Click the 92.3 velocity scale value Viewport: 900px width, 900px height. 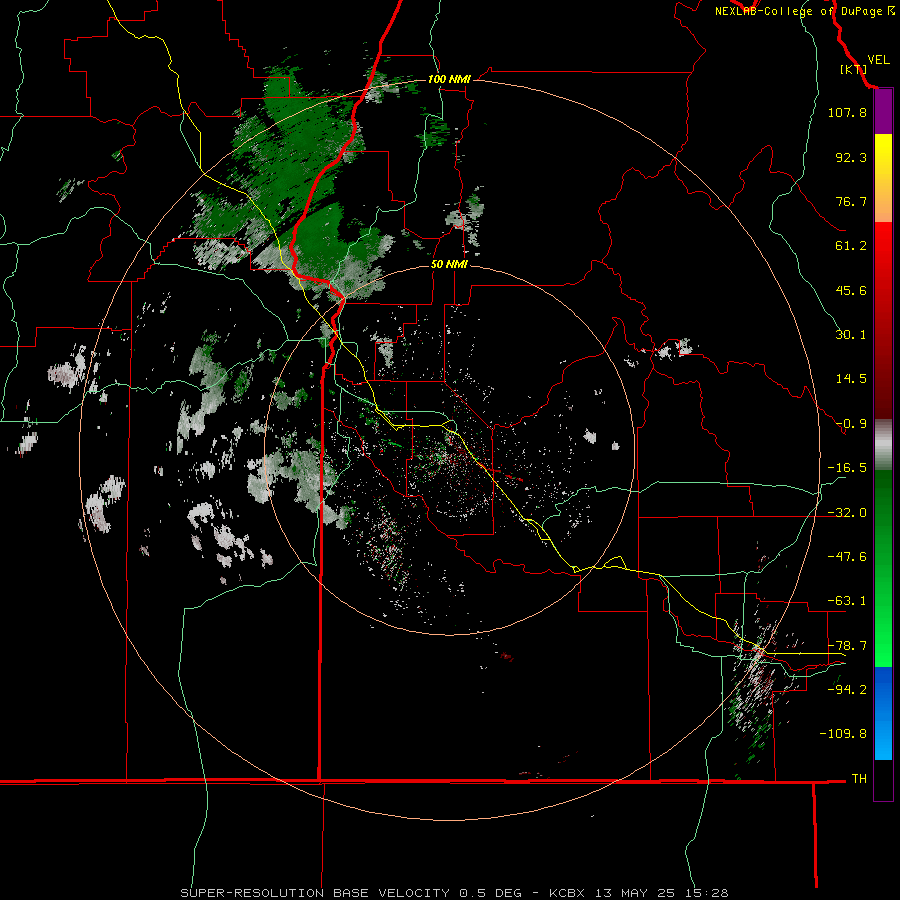[851, 157]
